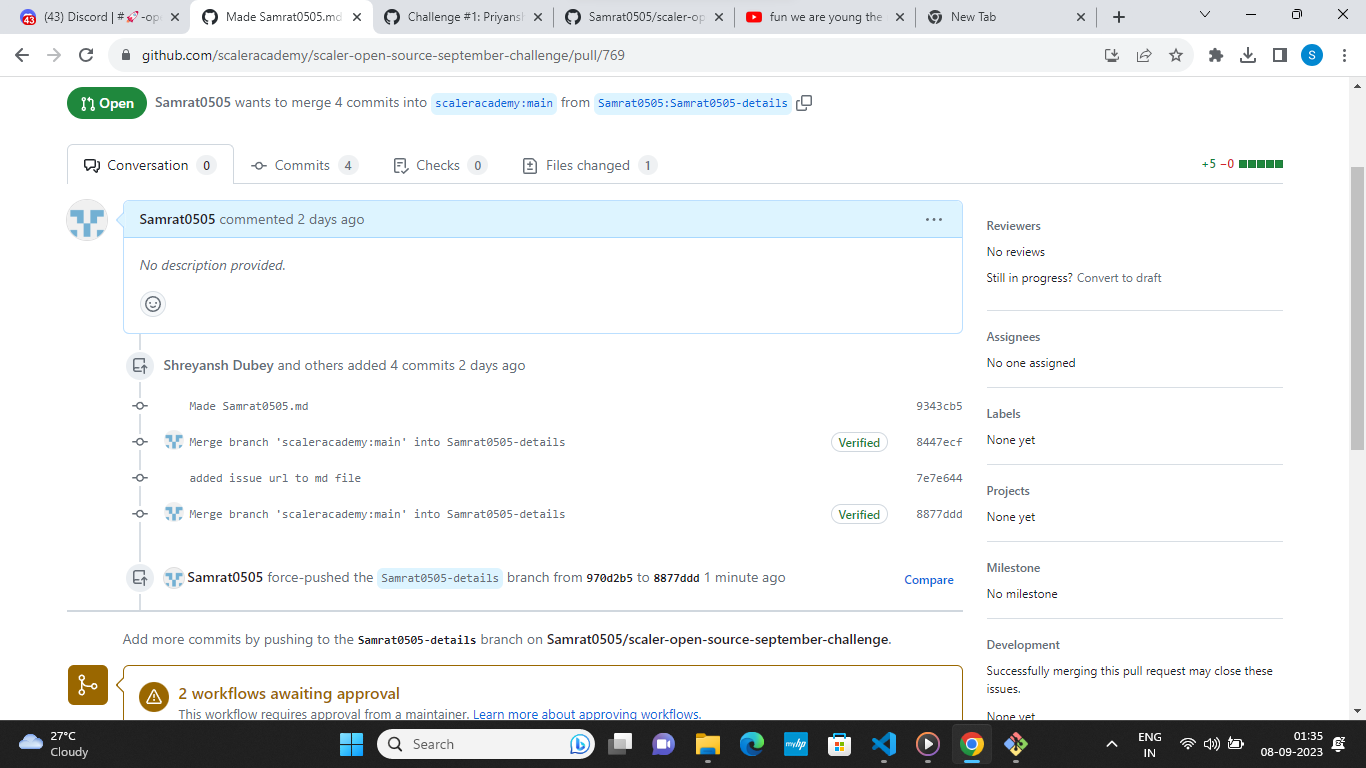The image size is (1366, 768).
Task: Open the comment options kebab menu
Action: click(934, 220)
